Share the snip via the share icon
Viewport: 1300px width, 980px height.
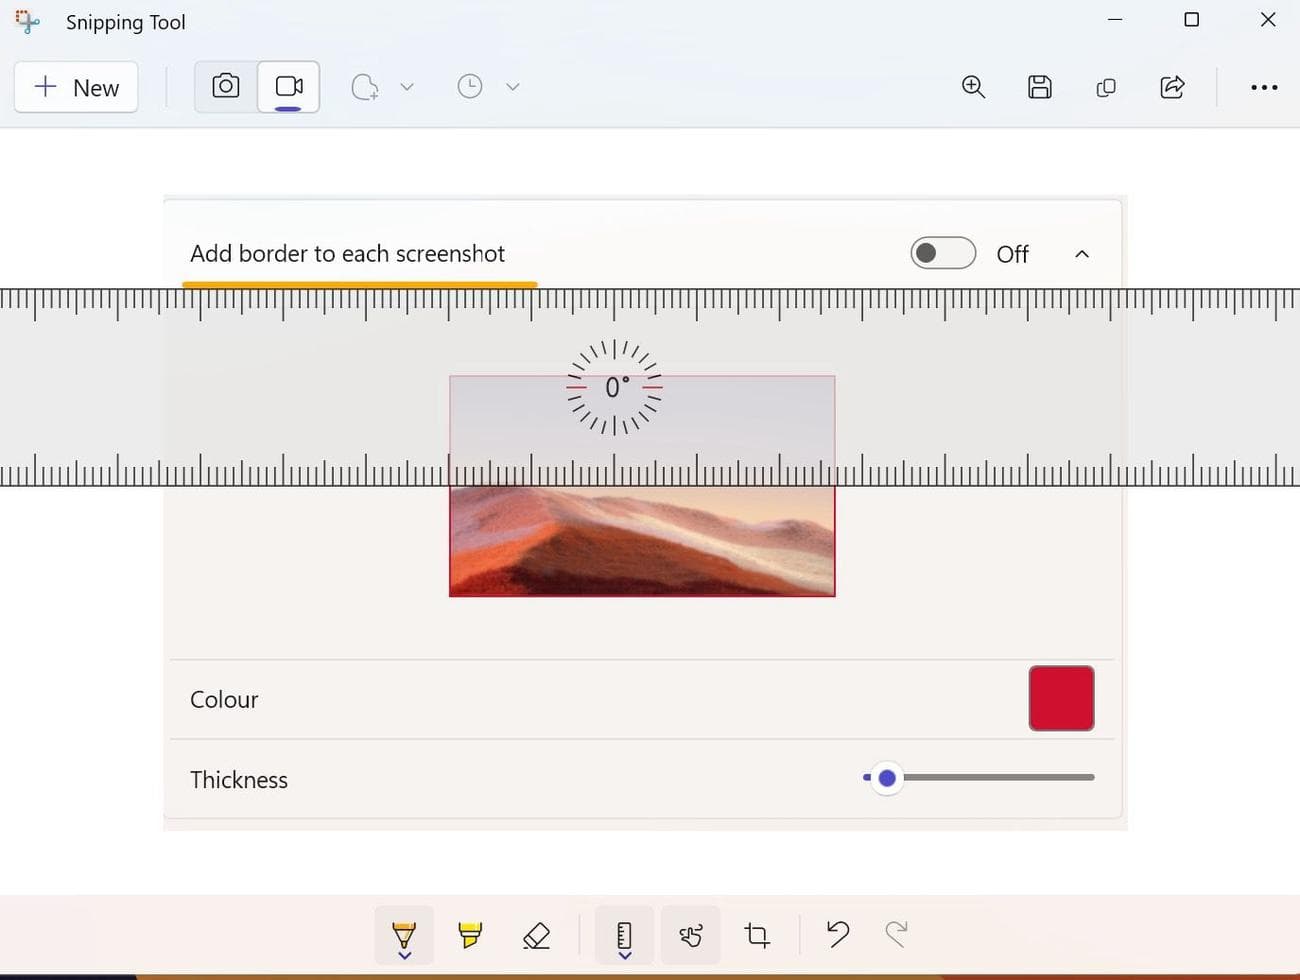tap(1172, 87)
